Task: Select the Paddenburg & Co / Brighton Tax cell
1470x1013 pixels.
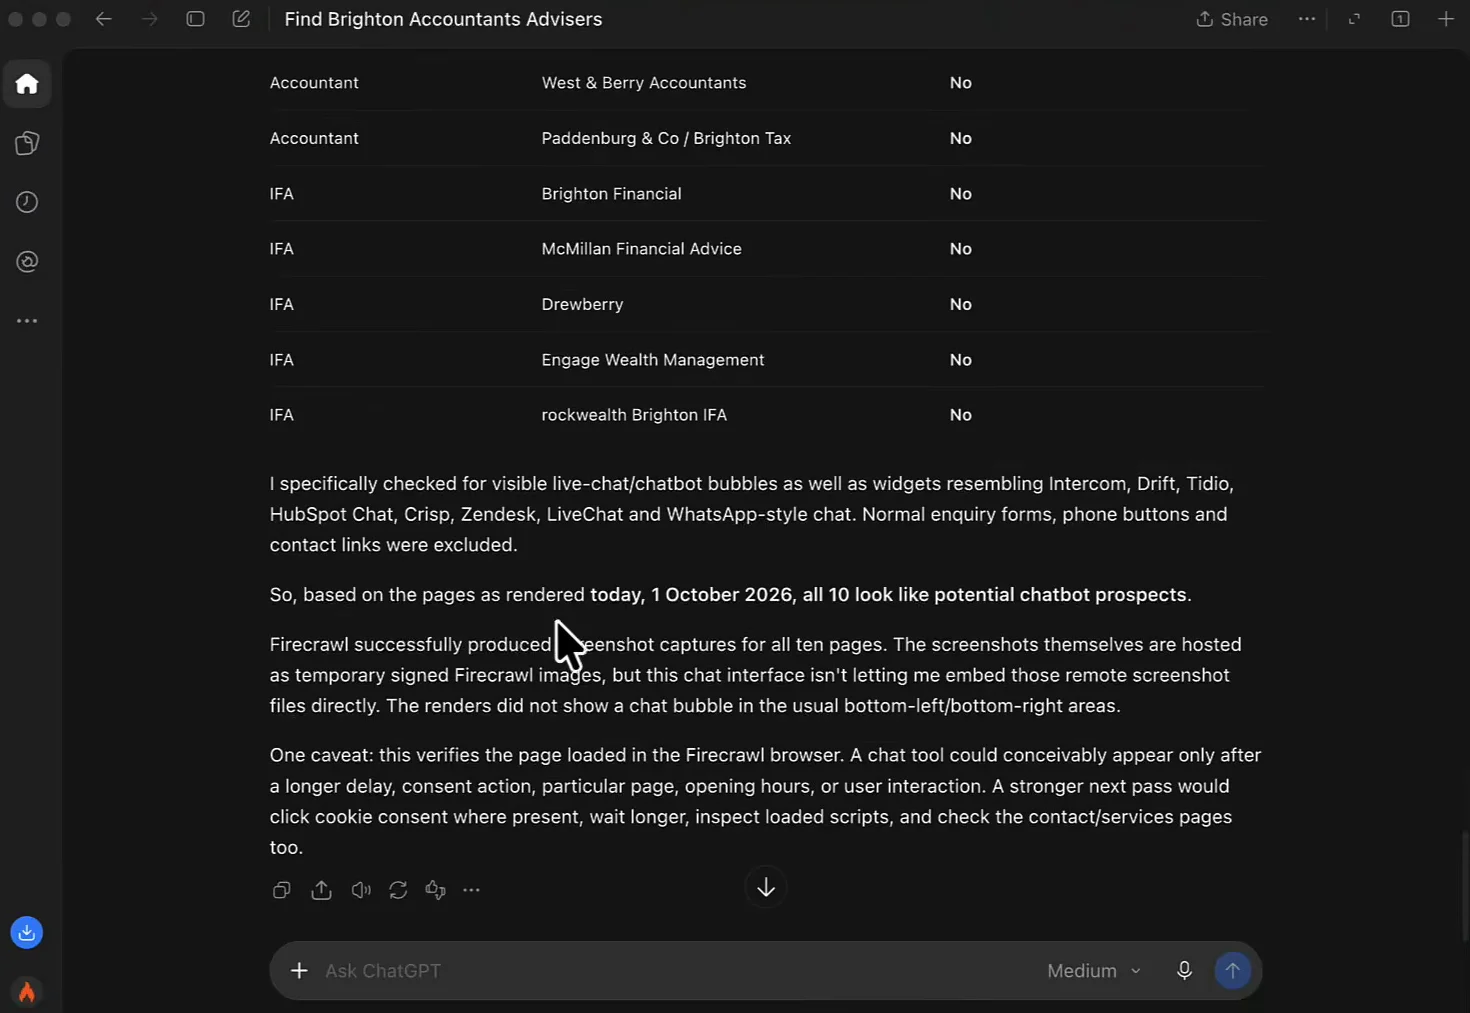Action: (666, 138)
